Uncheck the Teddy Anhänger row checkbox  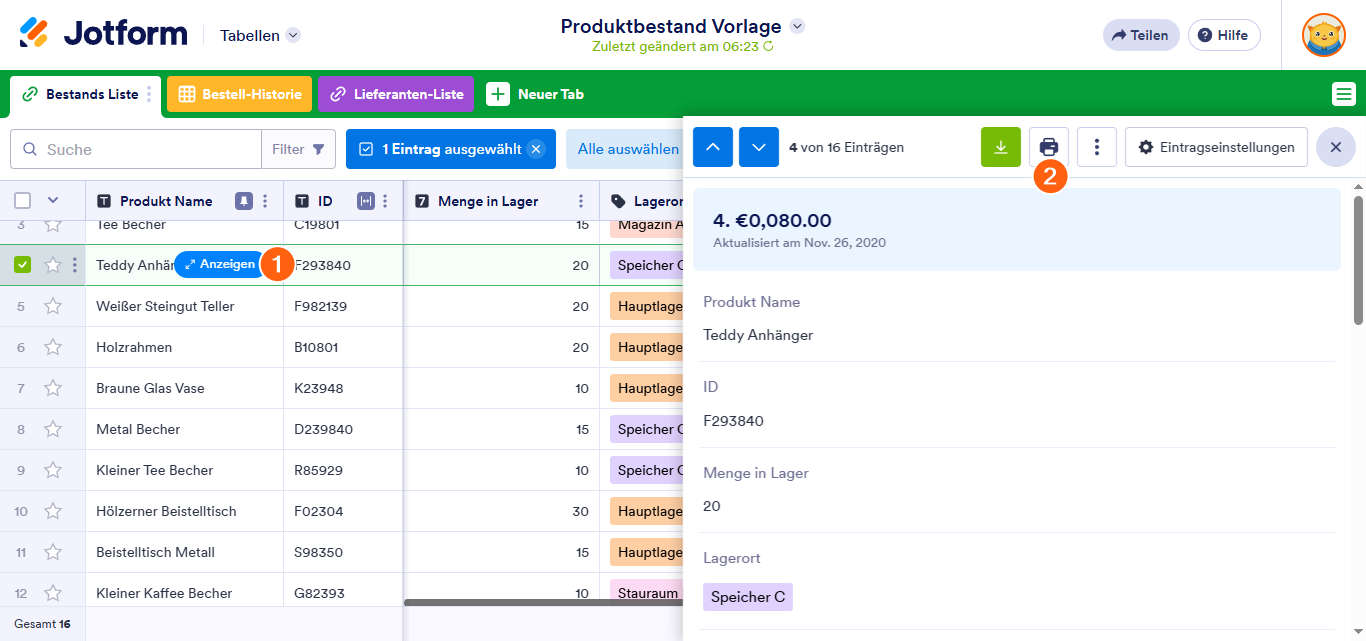[23, 265]
